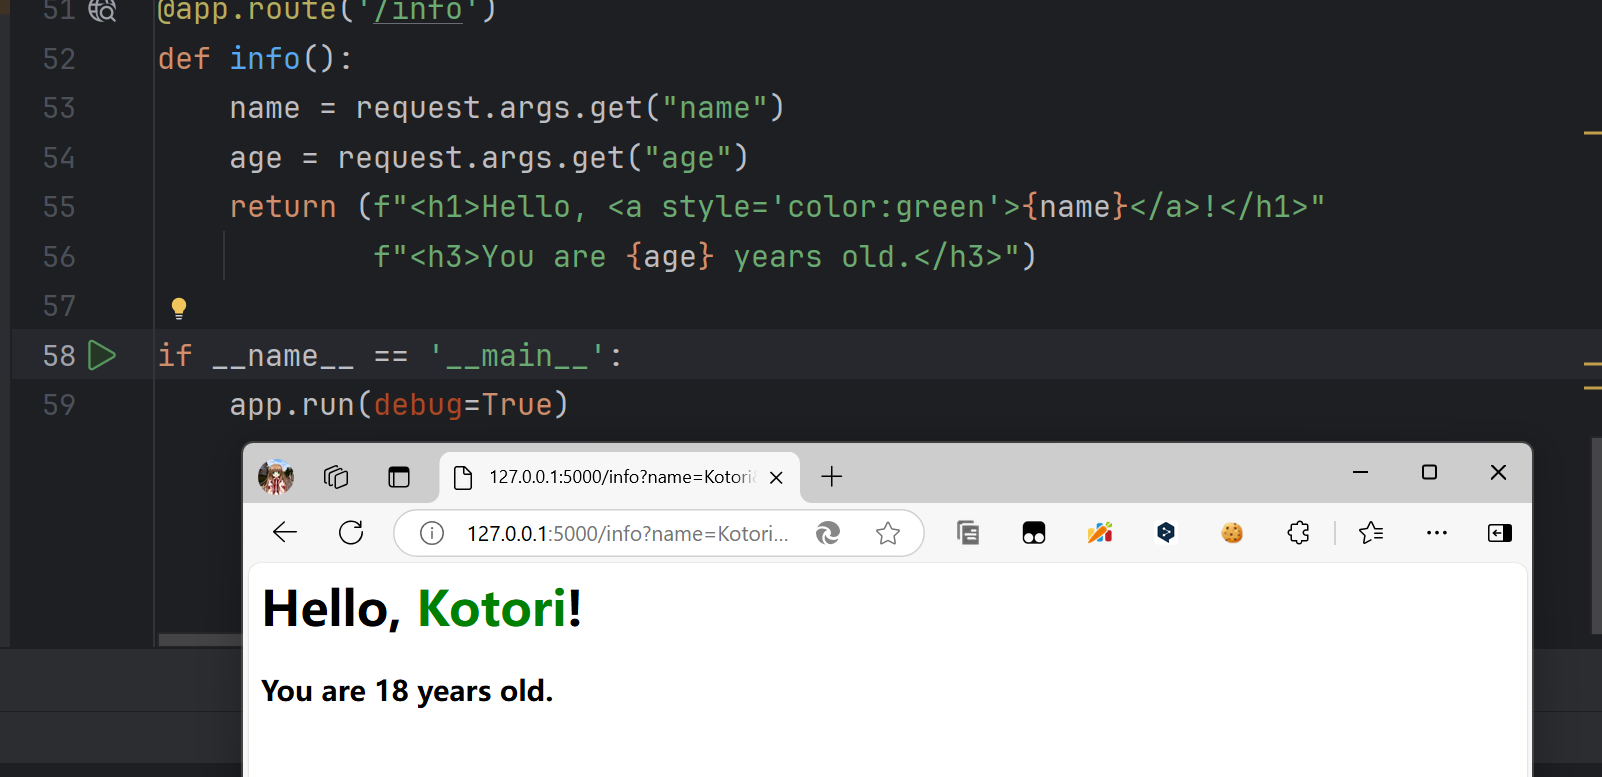Toggle the browser sidebar panel
1602x777 pixels.
click(x=1499, y=533)
